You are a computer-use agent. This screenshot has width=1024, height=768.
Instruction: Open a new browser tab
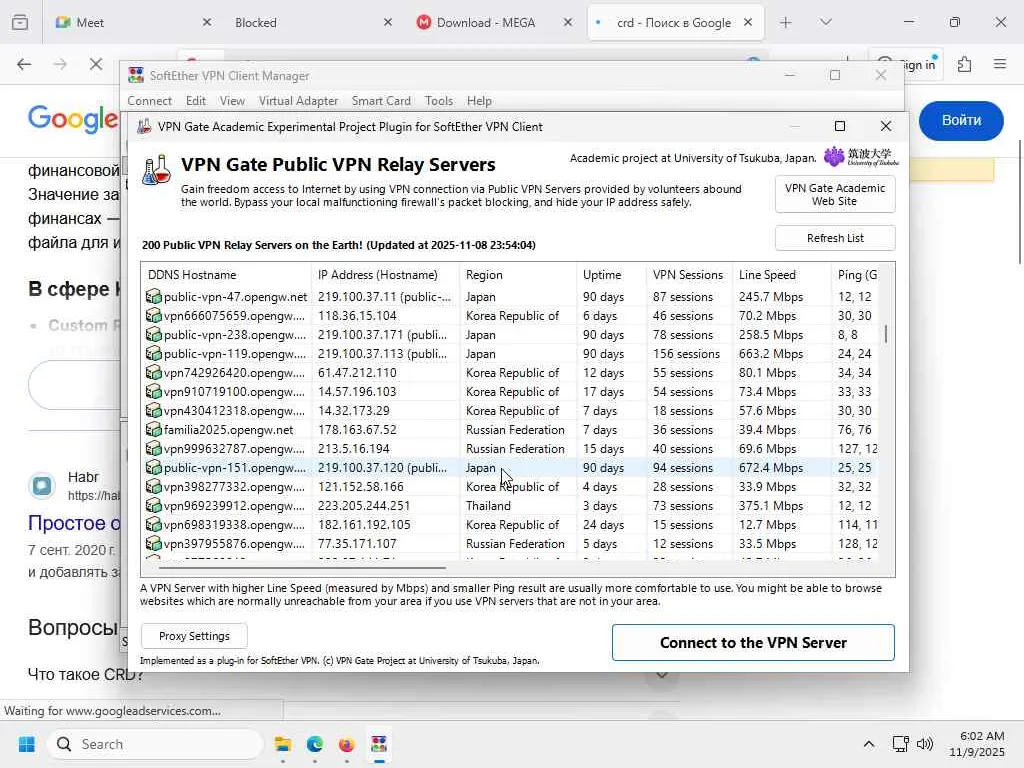point(786,22)
